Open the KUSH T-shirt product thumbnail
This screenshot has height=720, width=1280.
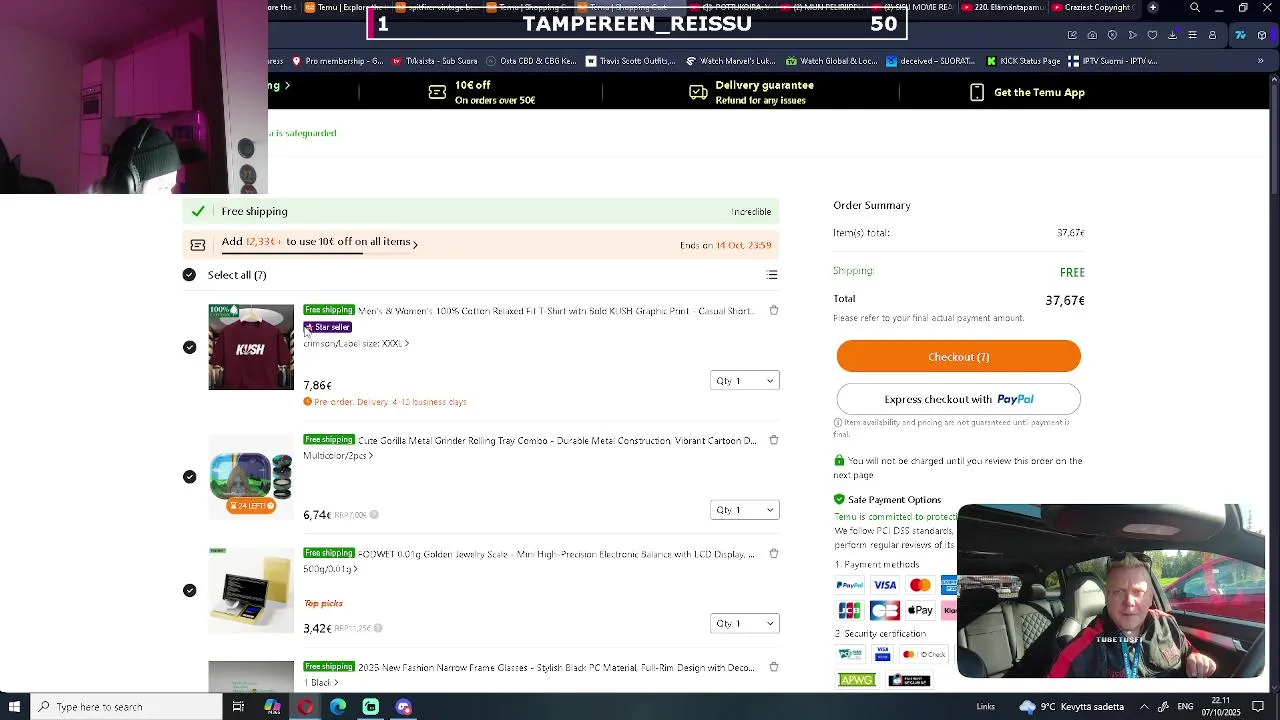pos(251,347)
